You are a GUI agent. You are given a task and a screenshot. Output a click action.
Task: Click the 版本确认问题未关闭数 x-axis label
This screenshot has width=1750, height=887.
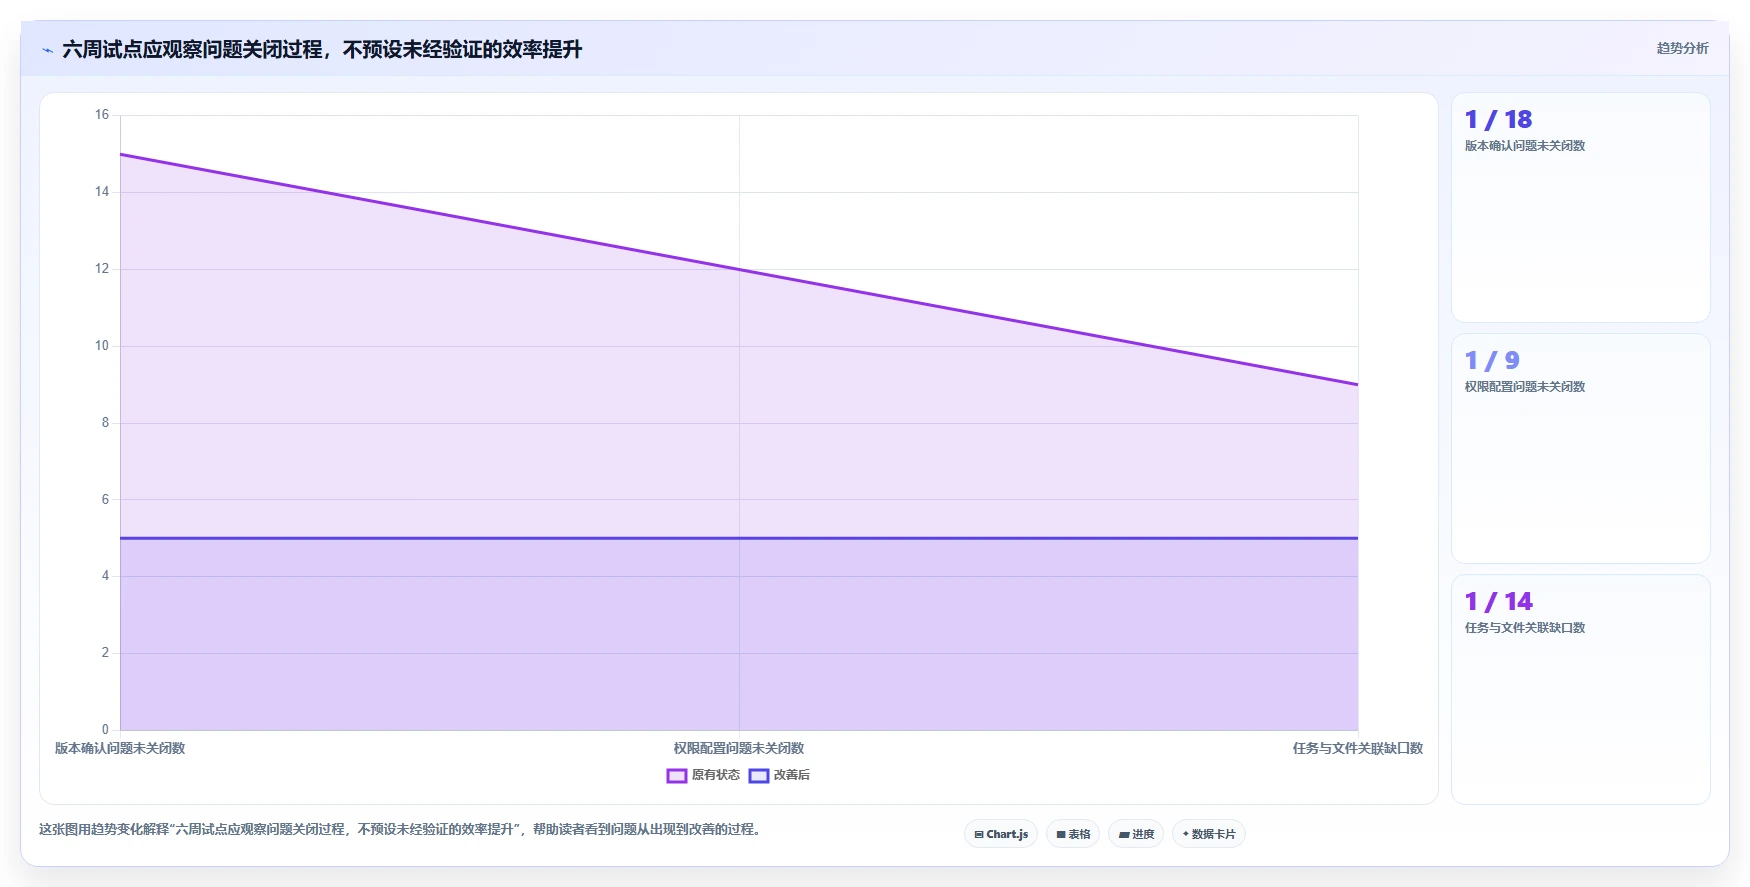pyautogui.click(x=120, y=748)
